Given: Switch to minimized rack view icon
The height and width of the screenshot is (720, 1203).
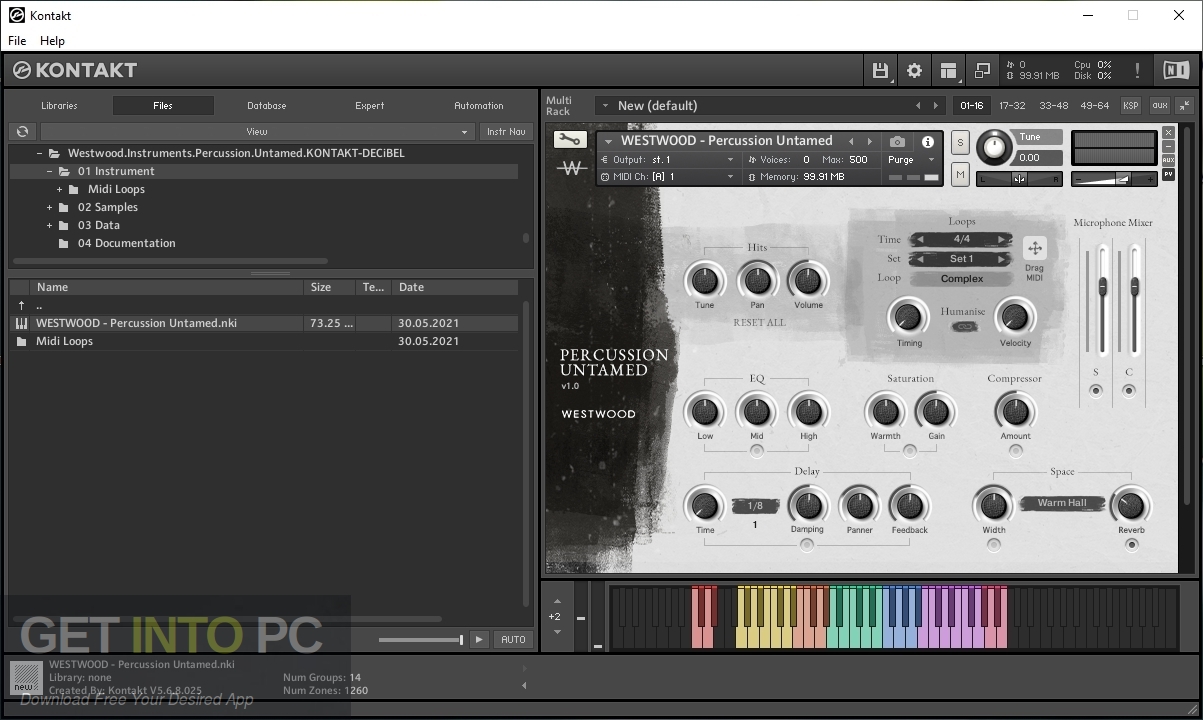Looking at the screenshot, I should 982,70.
